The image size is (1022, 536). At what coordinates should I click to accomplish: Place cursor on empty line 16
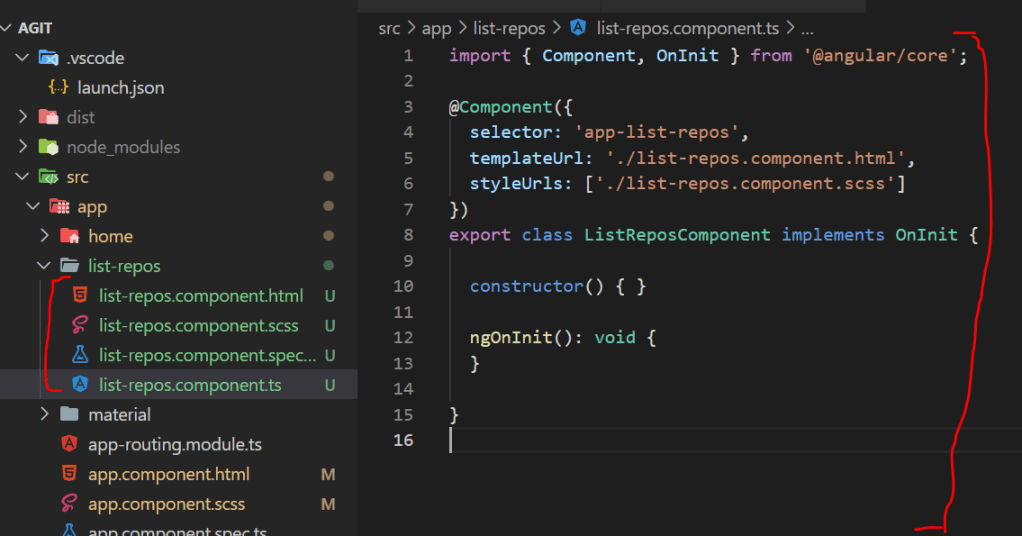point(600,441)
